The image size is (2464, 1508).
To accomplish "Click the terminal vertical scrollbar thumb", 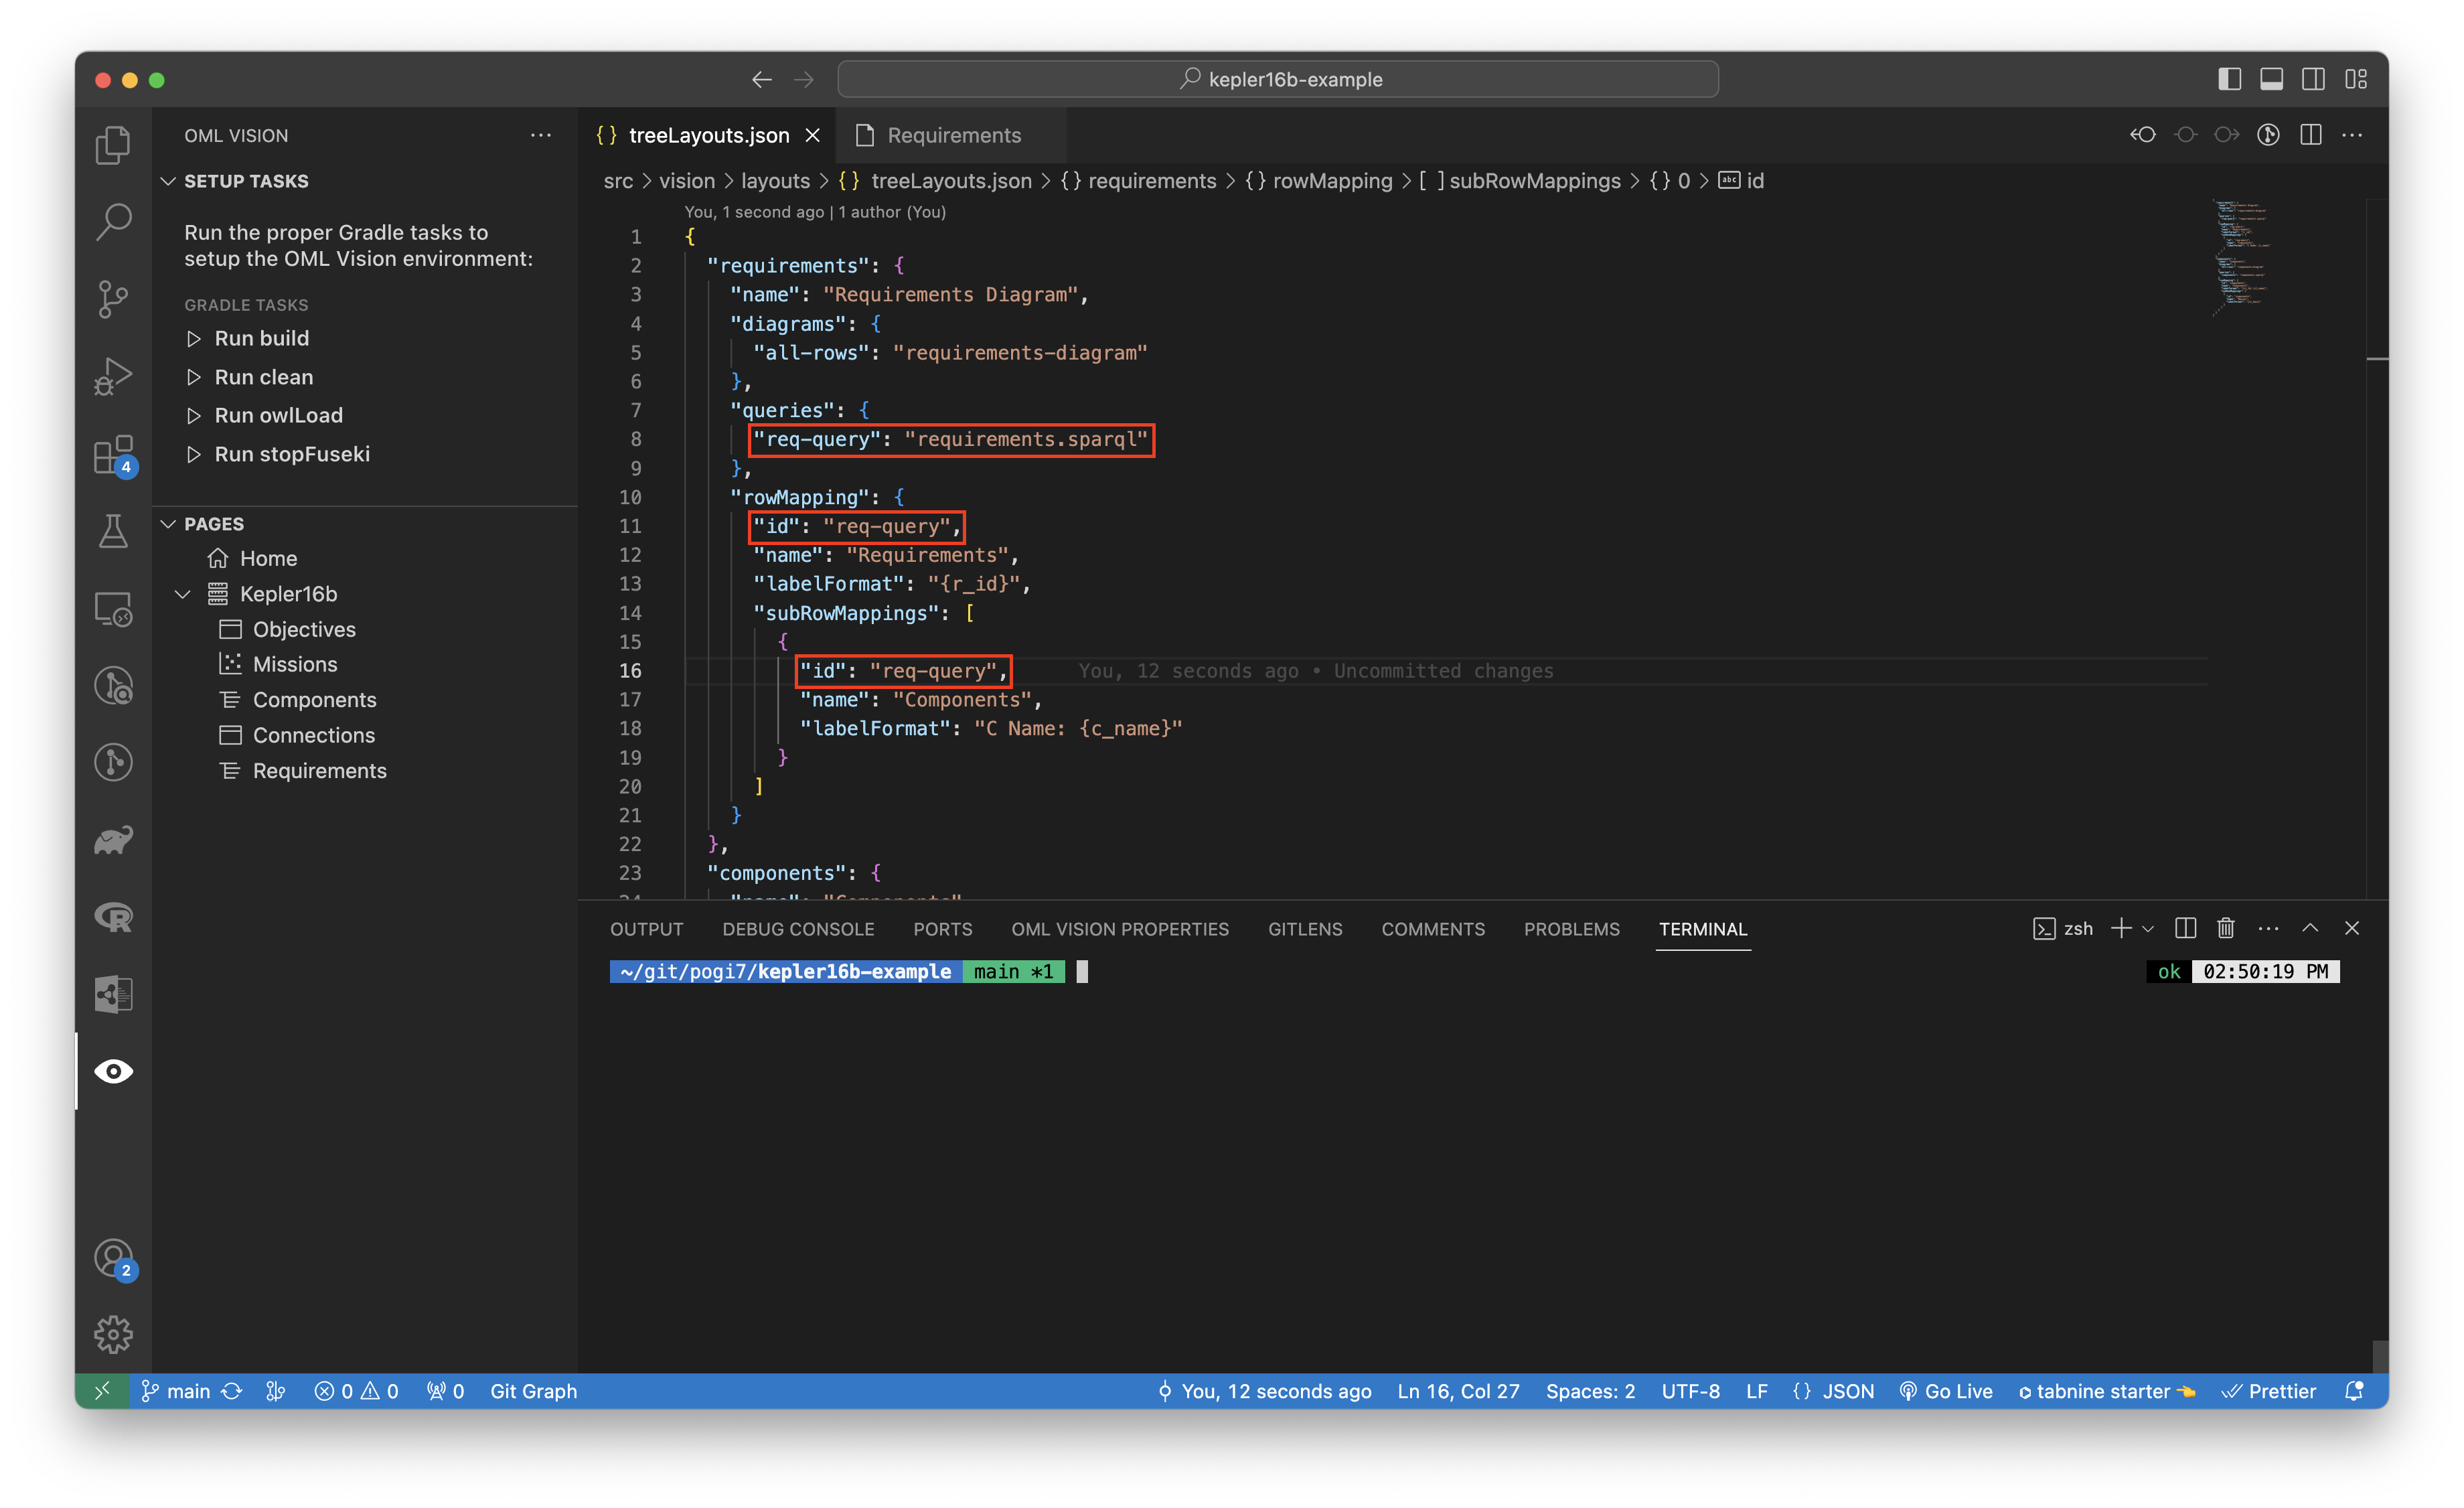I will [x=2380, y=1356].
